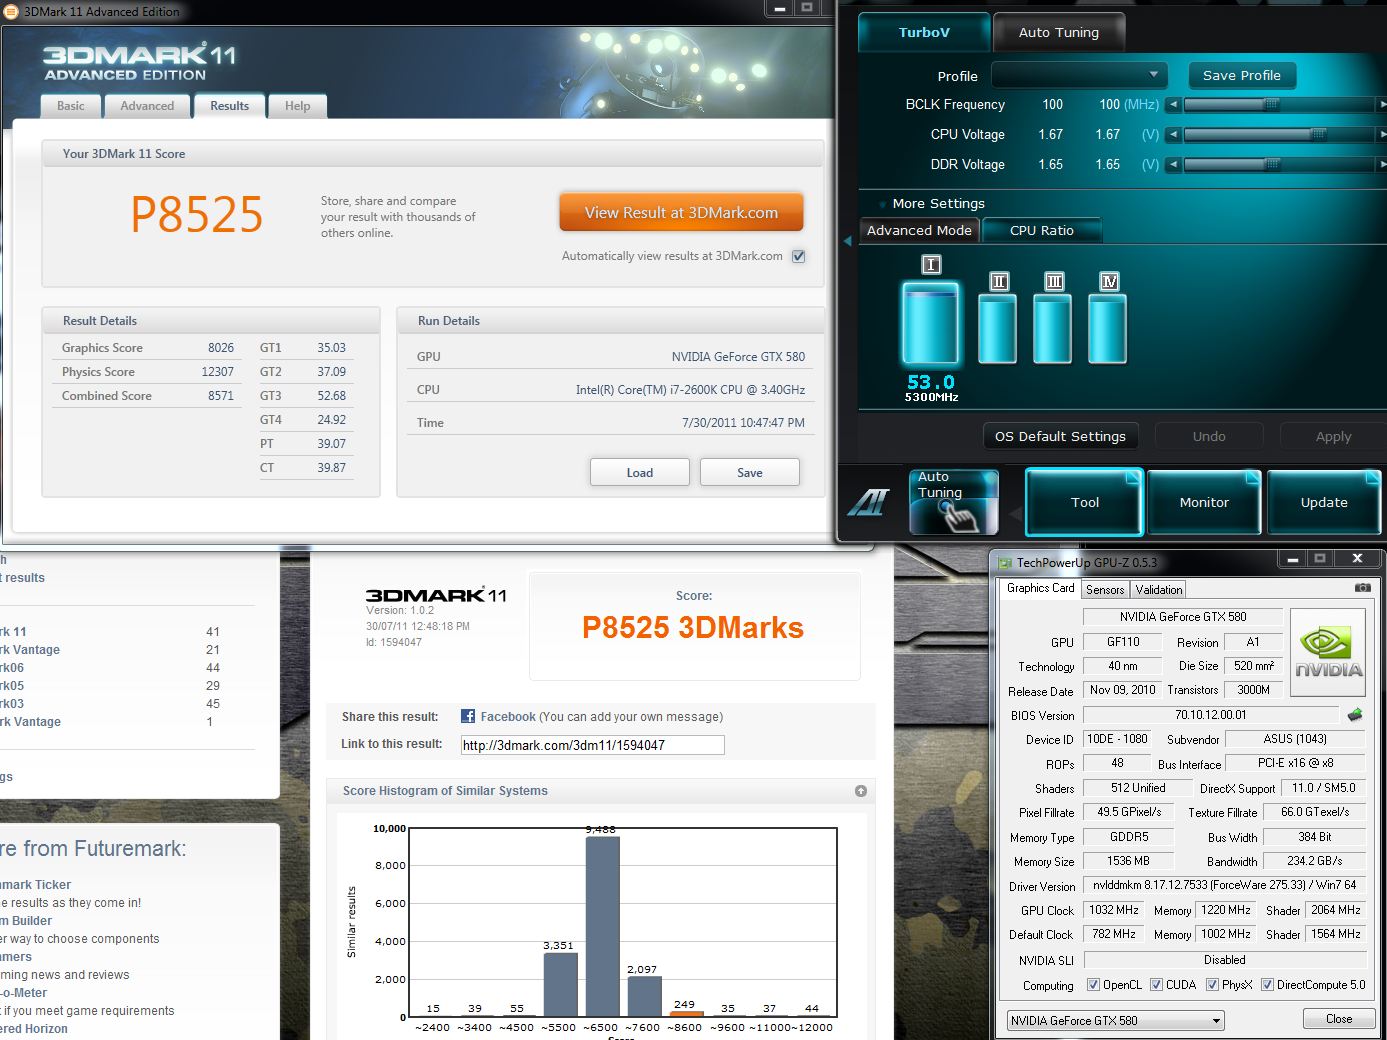Adjust the DDR Voltage slider handle

click(x=1272, y=164)
